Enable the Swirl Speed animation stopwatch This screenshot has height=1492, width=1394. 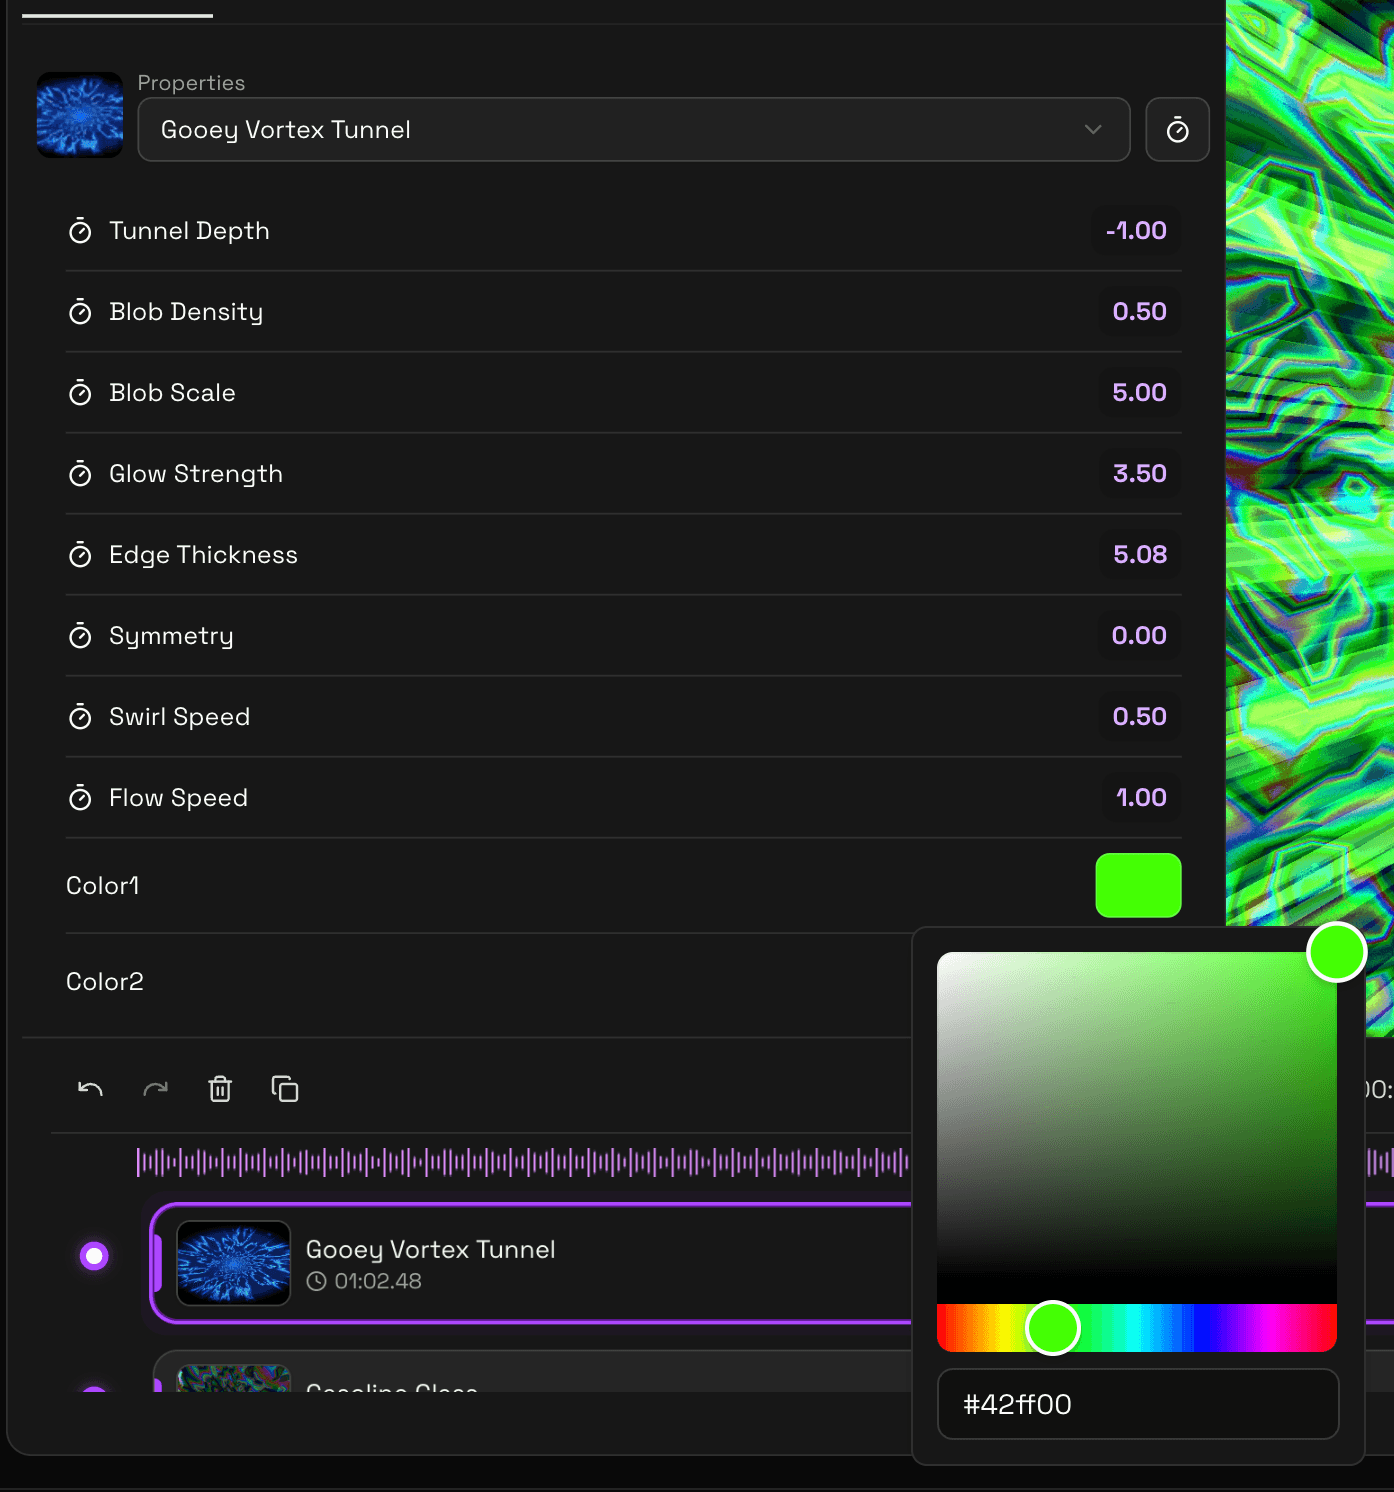pos(80,718)
